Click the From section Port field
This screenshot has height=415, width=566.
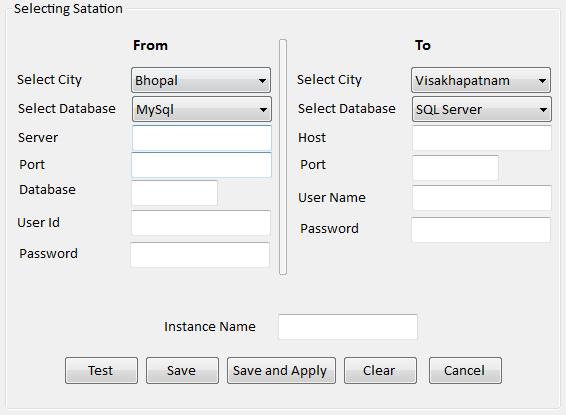201,165
